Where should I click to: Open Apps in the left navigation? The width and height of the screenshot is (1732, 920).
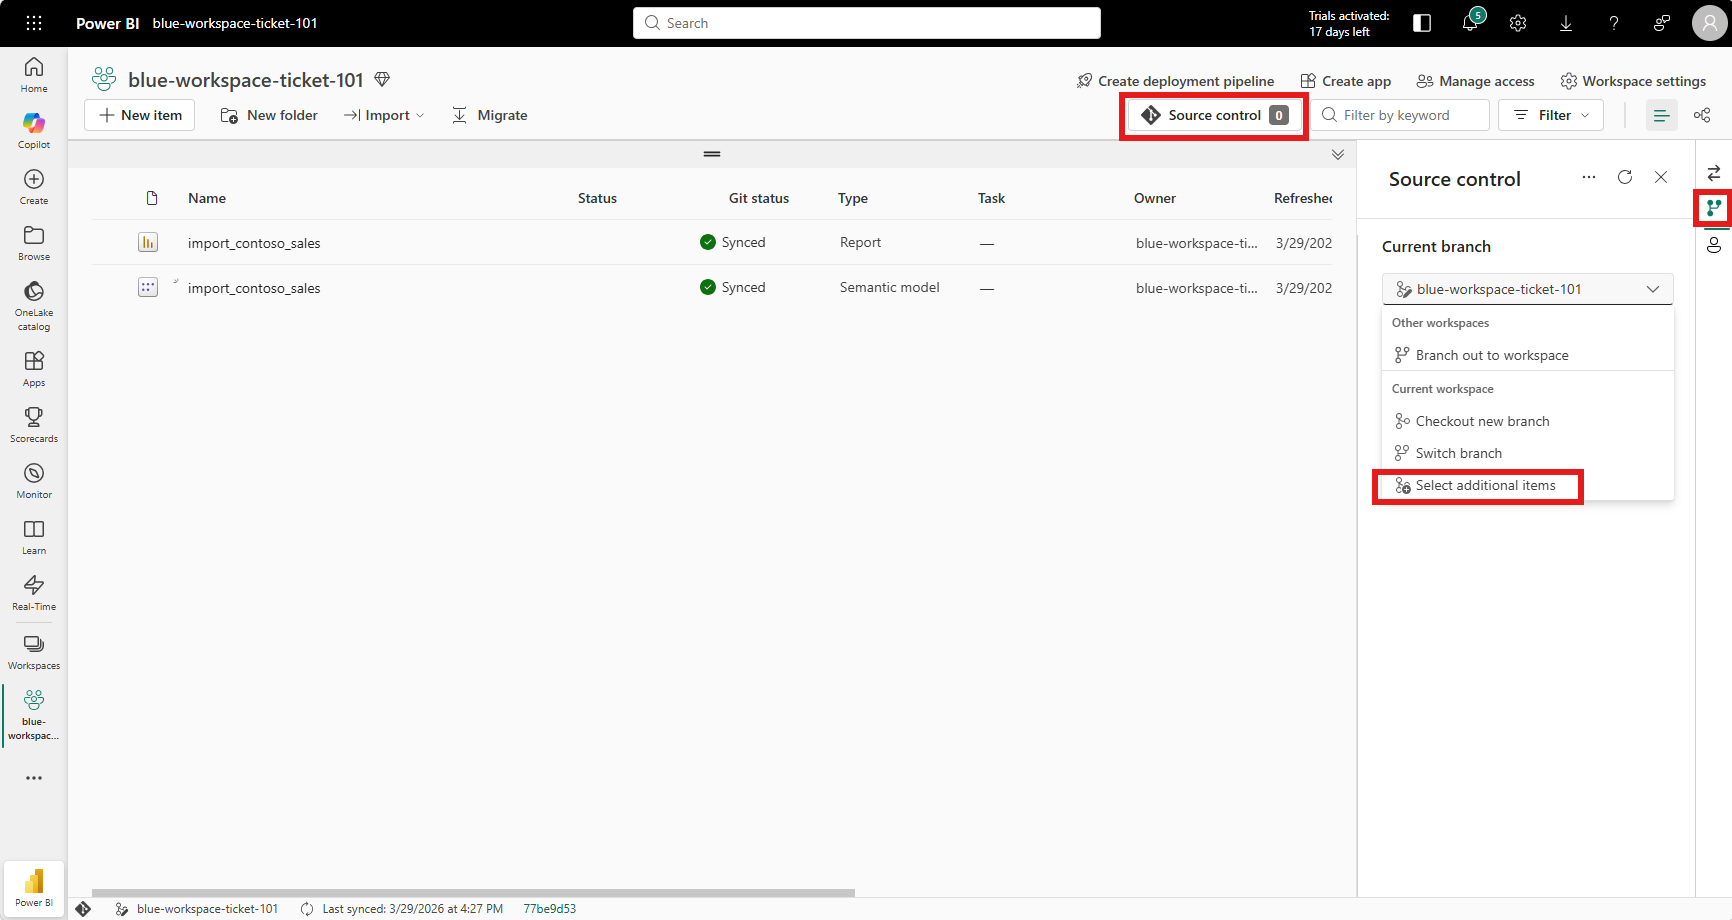[34, 369]
